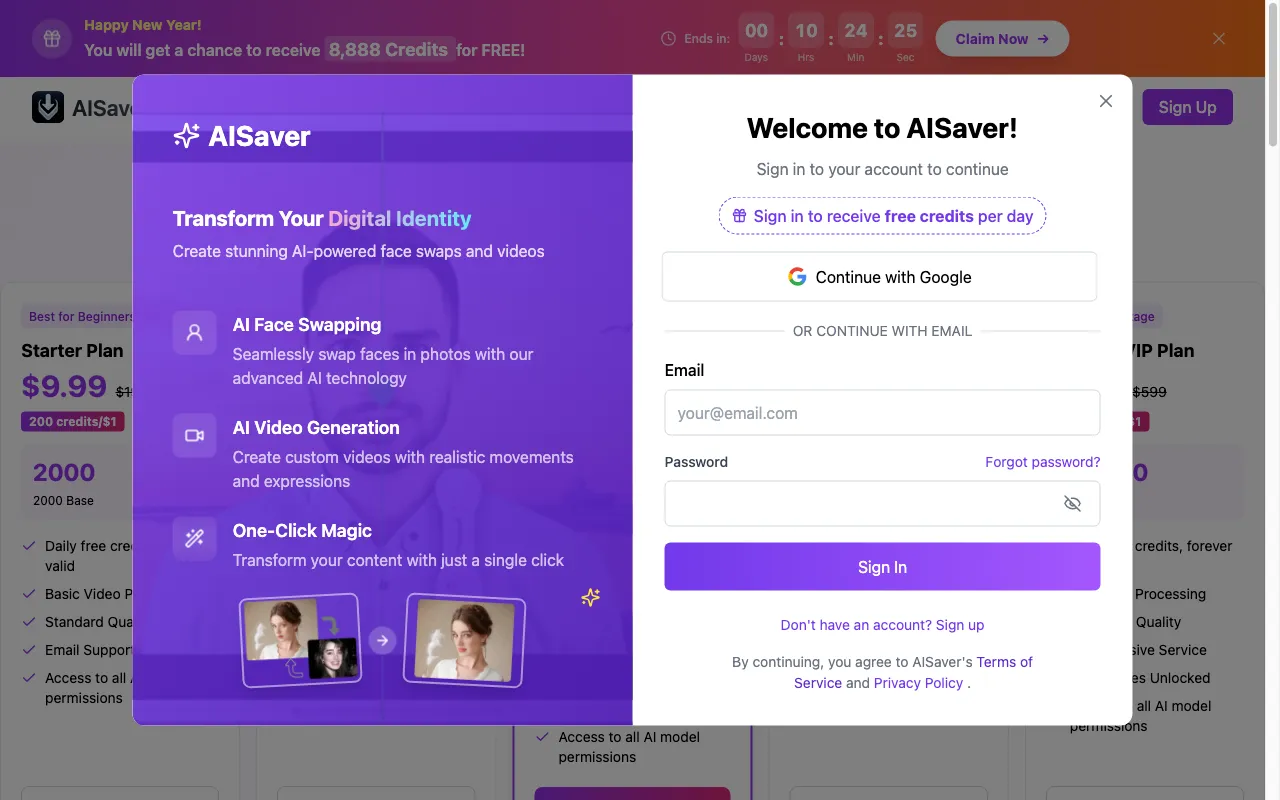Focus the Email input field

pos(882,413)
